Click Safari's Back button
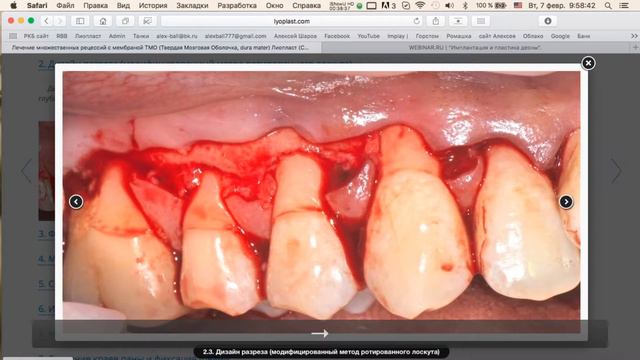The height and width of the screenshot is (360, 640). pyautogui.click(x=47, y=21)
